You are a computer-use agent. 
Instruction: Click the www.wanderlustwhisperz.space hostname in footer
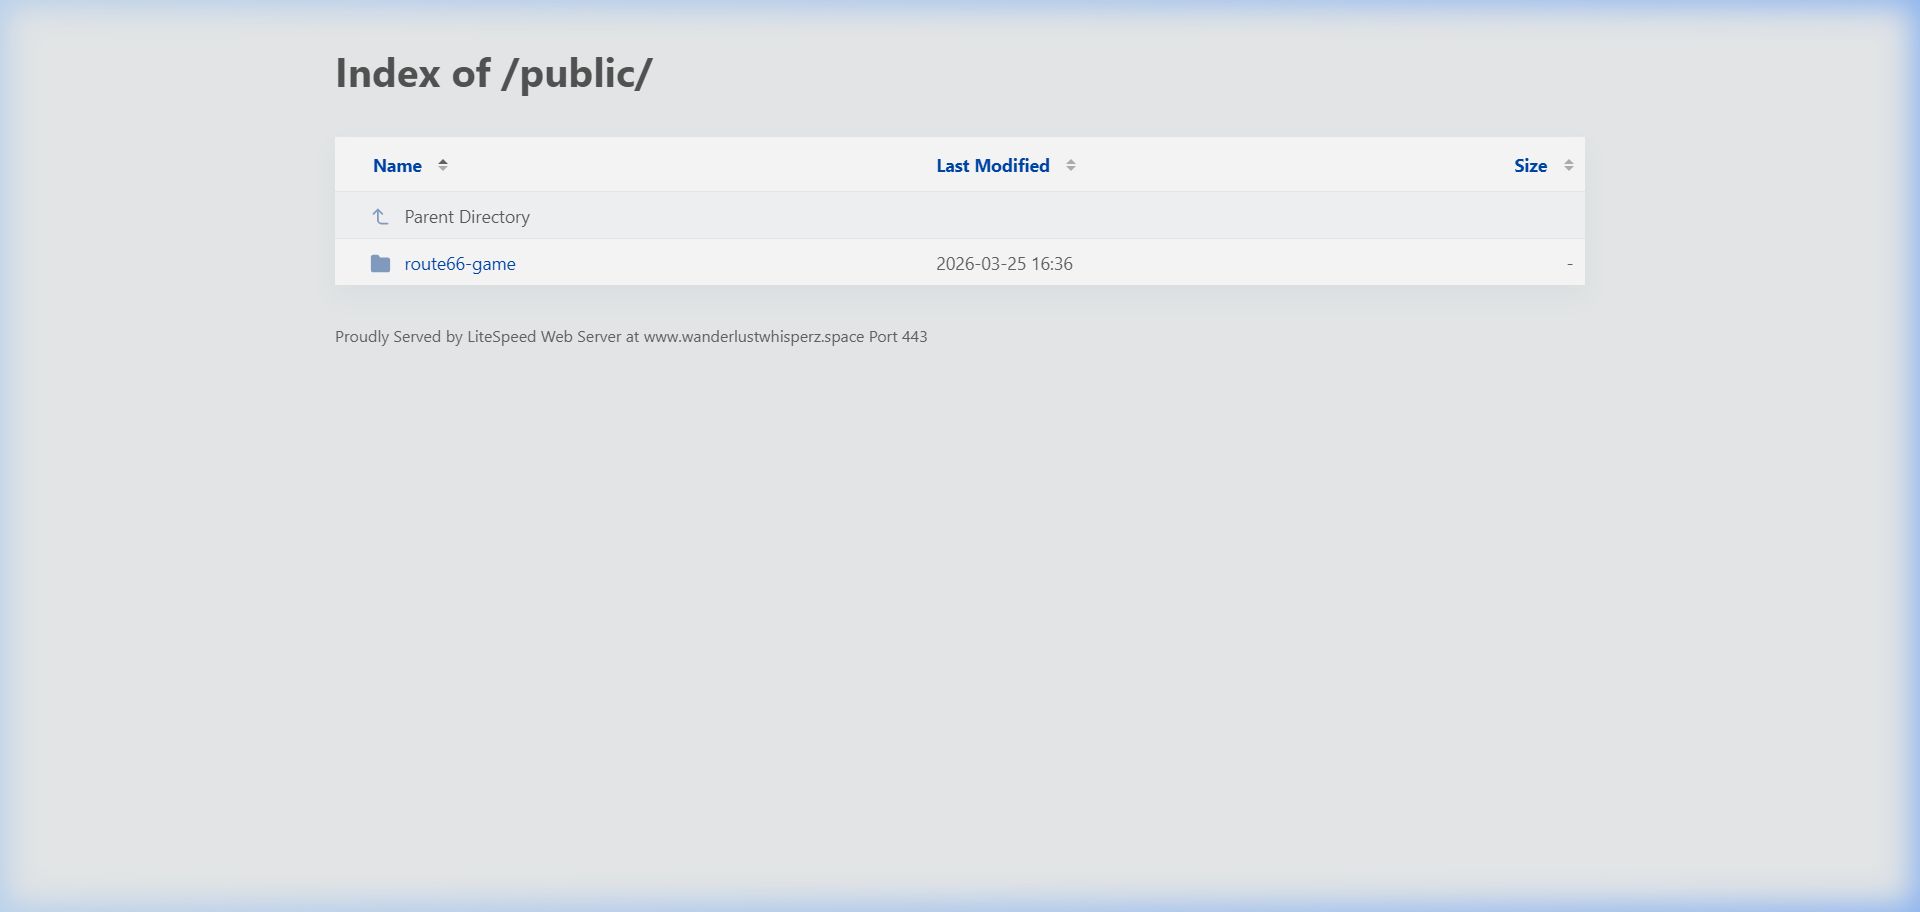pyautogui.click(x=754, y=337)
